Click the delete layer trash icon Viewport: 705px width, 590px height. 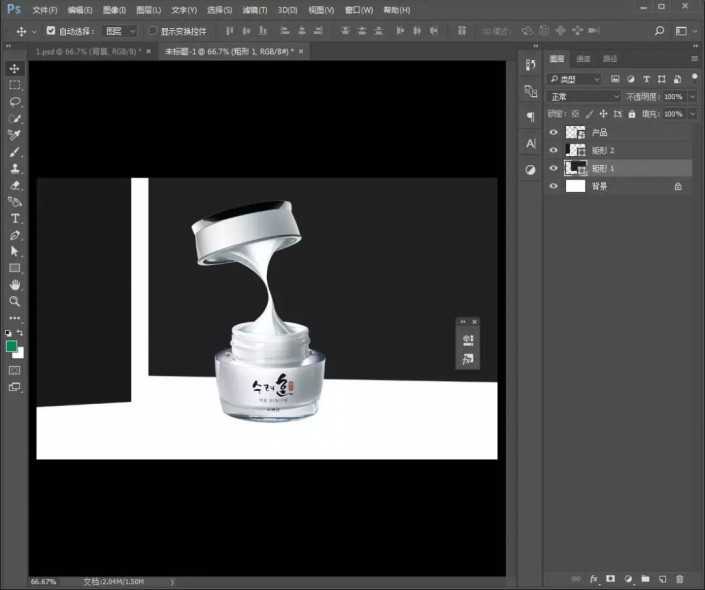(680, 579)
